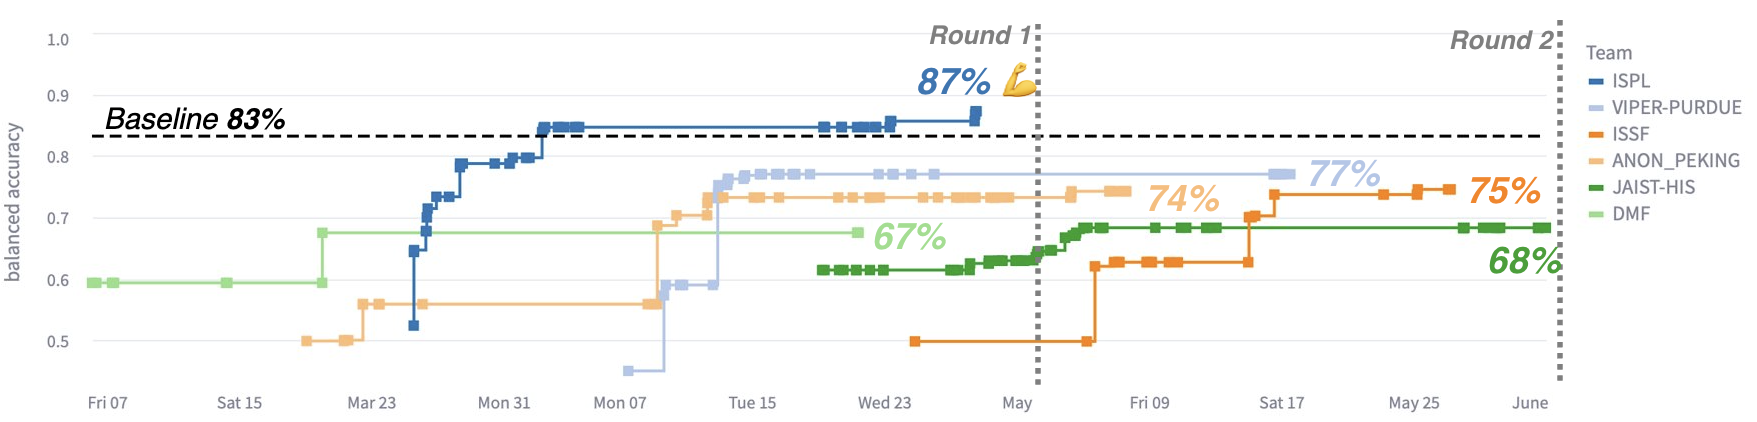Click the VIPER-PURDUE light blue legend swatch

(x=1595, y=108)
